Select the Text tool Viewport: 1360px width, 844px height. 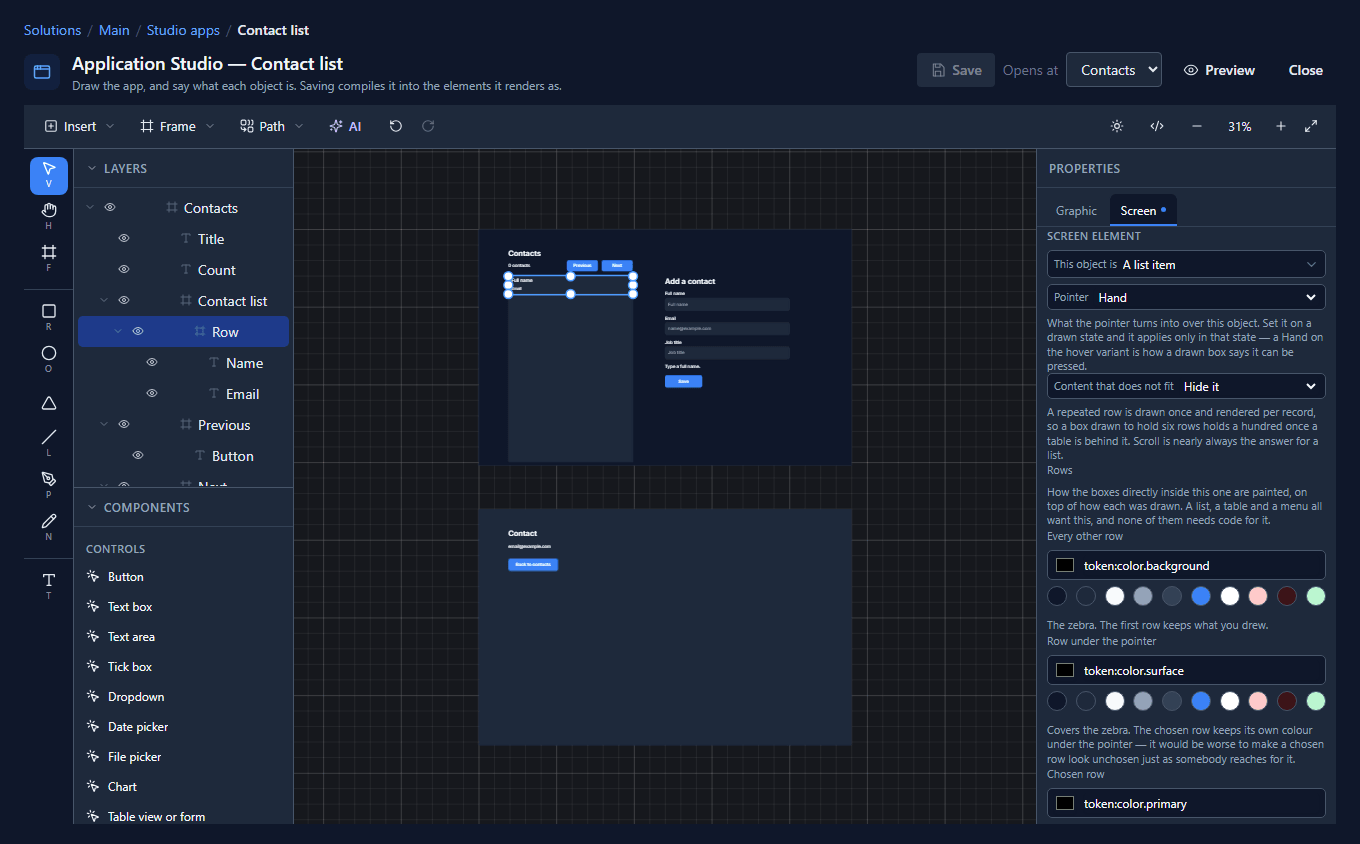(49, 587)
